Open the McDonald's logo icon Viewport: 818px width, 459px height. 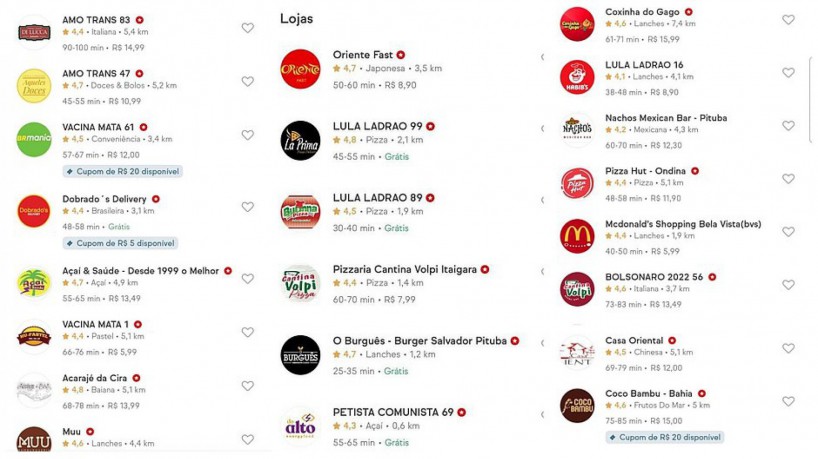click(x=577, y=236)
